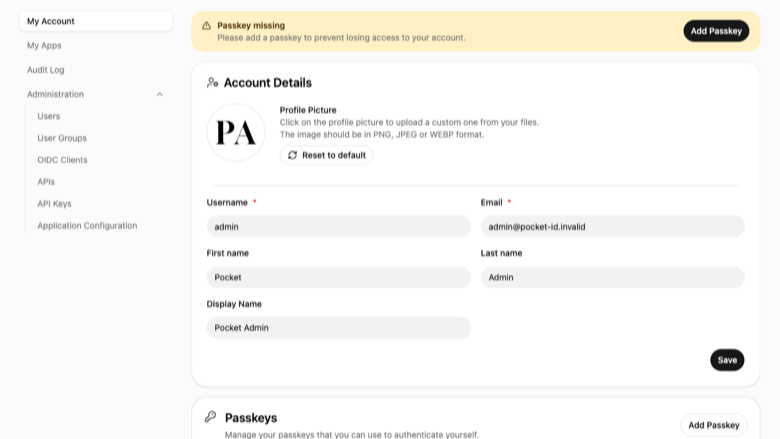Collapse the Administration section chevron
This screenshot has height=439, width=780.
coord(160,94)
